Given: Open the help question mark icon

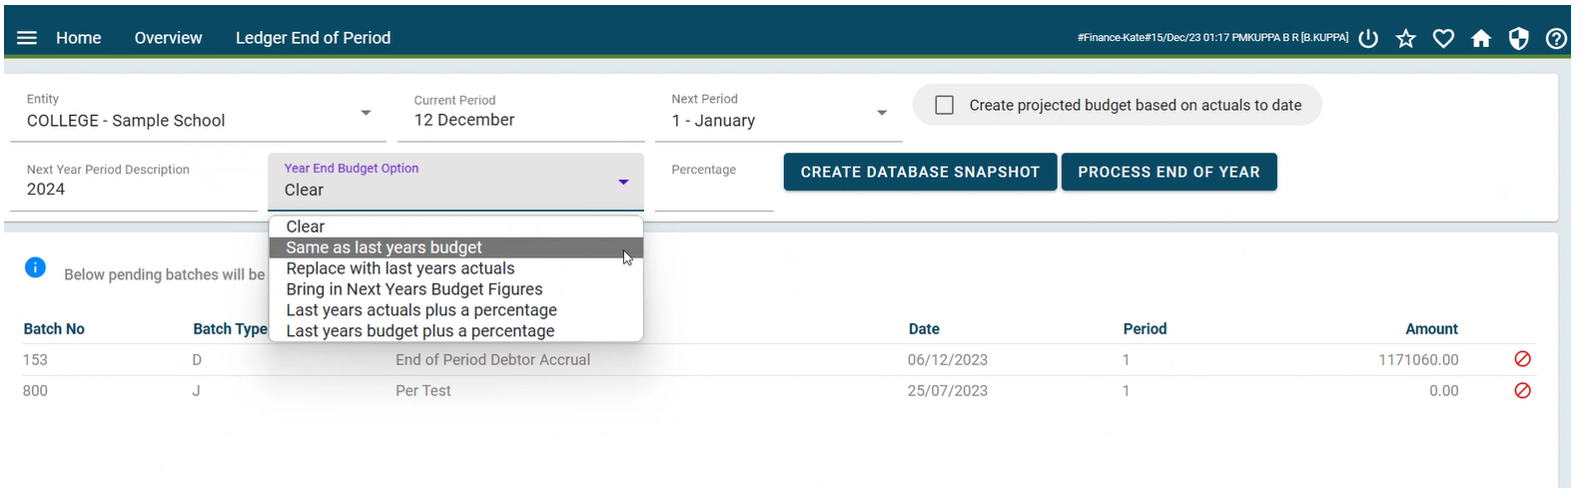Looking at the screenshot, I should (1556, 38).
